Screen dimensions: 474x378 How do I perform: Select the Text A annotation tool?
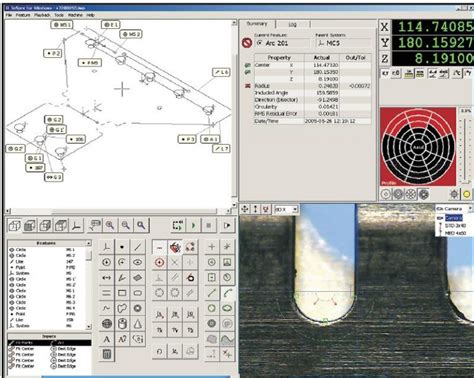107,339
